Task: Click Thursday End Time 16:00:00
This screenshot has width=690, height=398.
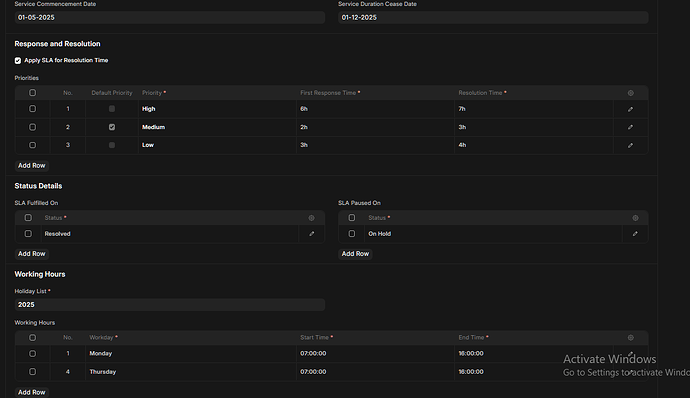Action: pos(534,372)
